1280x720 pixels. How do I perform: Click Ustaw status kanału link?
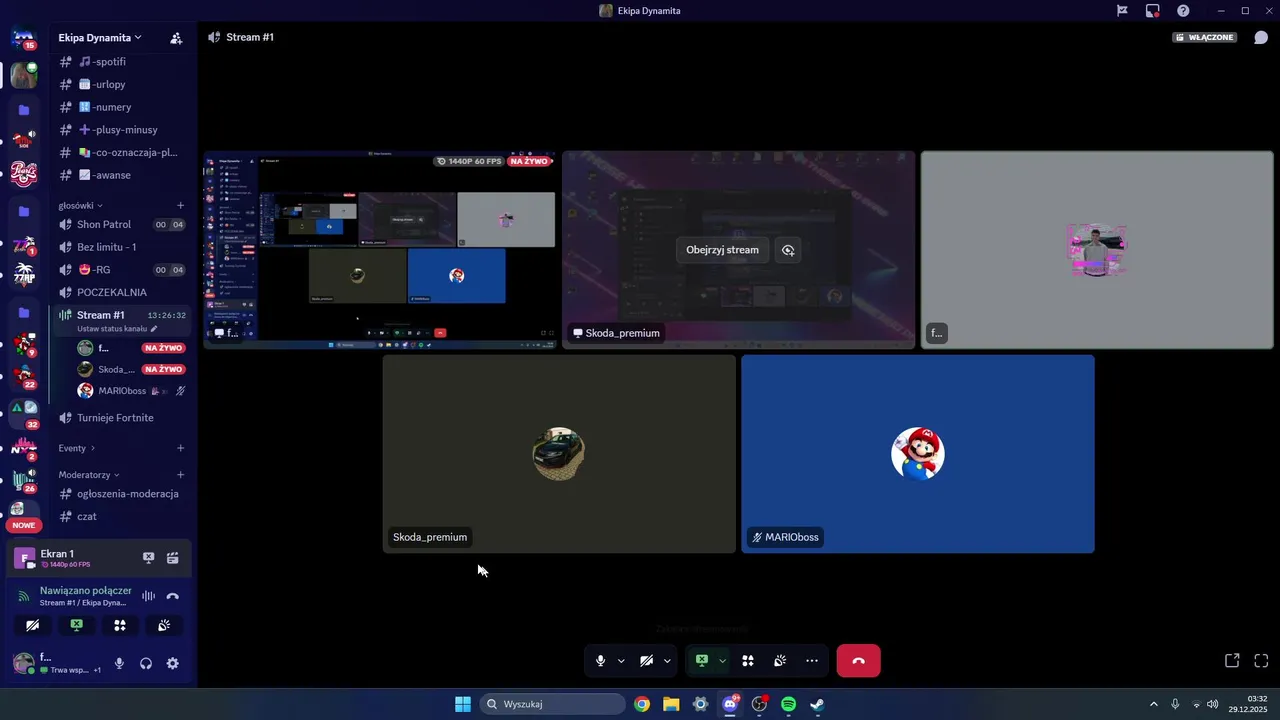tap(116, 329)
